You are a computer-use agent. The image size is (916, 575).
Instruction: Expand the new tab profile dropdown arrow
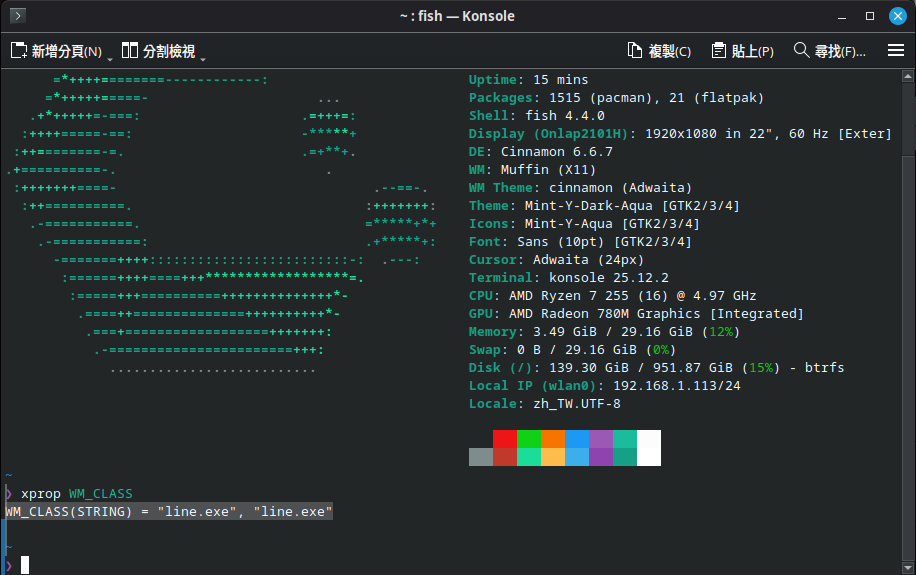[x=110, y=58]
